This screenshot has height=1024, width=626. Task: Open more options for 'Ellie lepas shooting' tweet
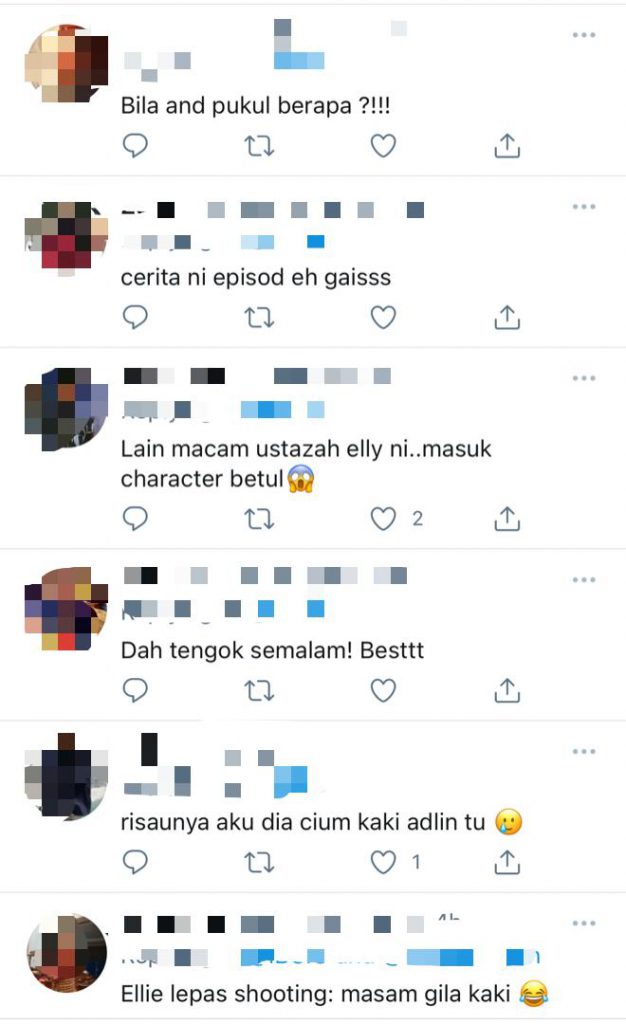click(x=584, y=923)
